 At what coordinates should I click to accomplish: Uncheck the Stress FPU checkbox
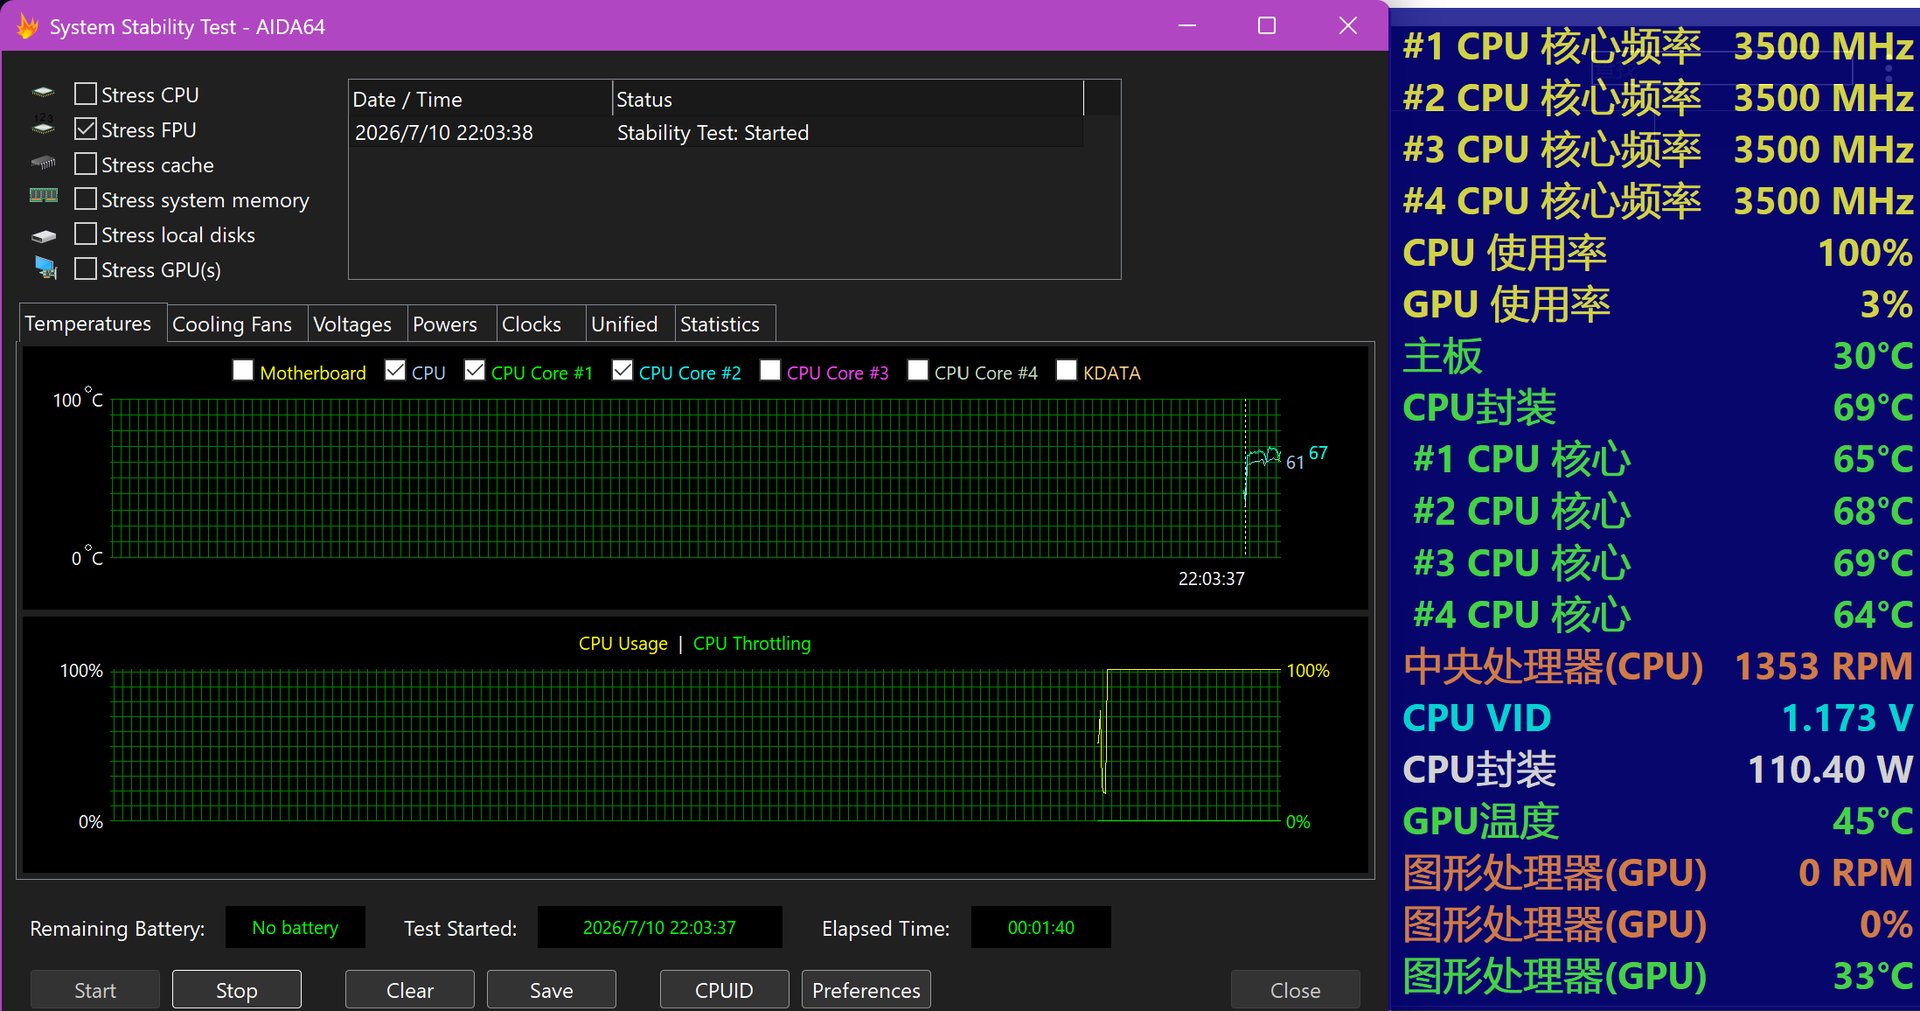click(x=86, y=129)
